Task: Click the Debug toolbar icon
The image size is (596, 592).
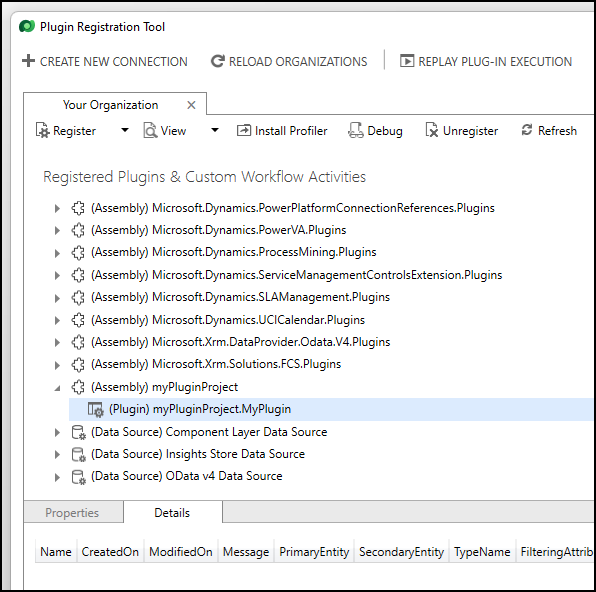Action: (x=356, y=130)
